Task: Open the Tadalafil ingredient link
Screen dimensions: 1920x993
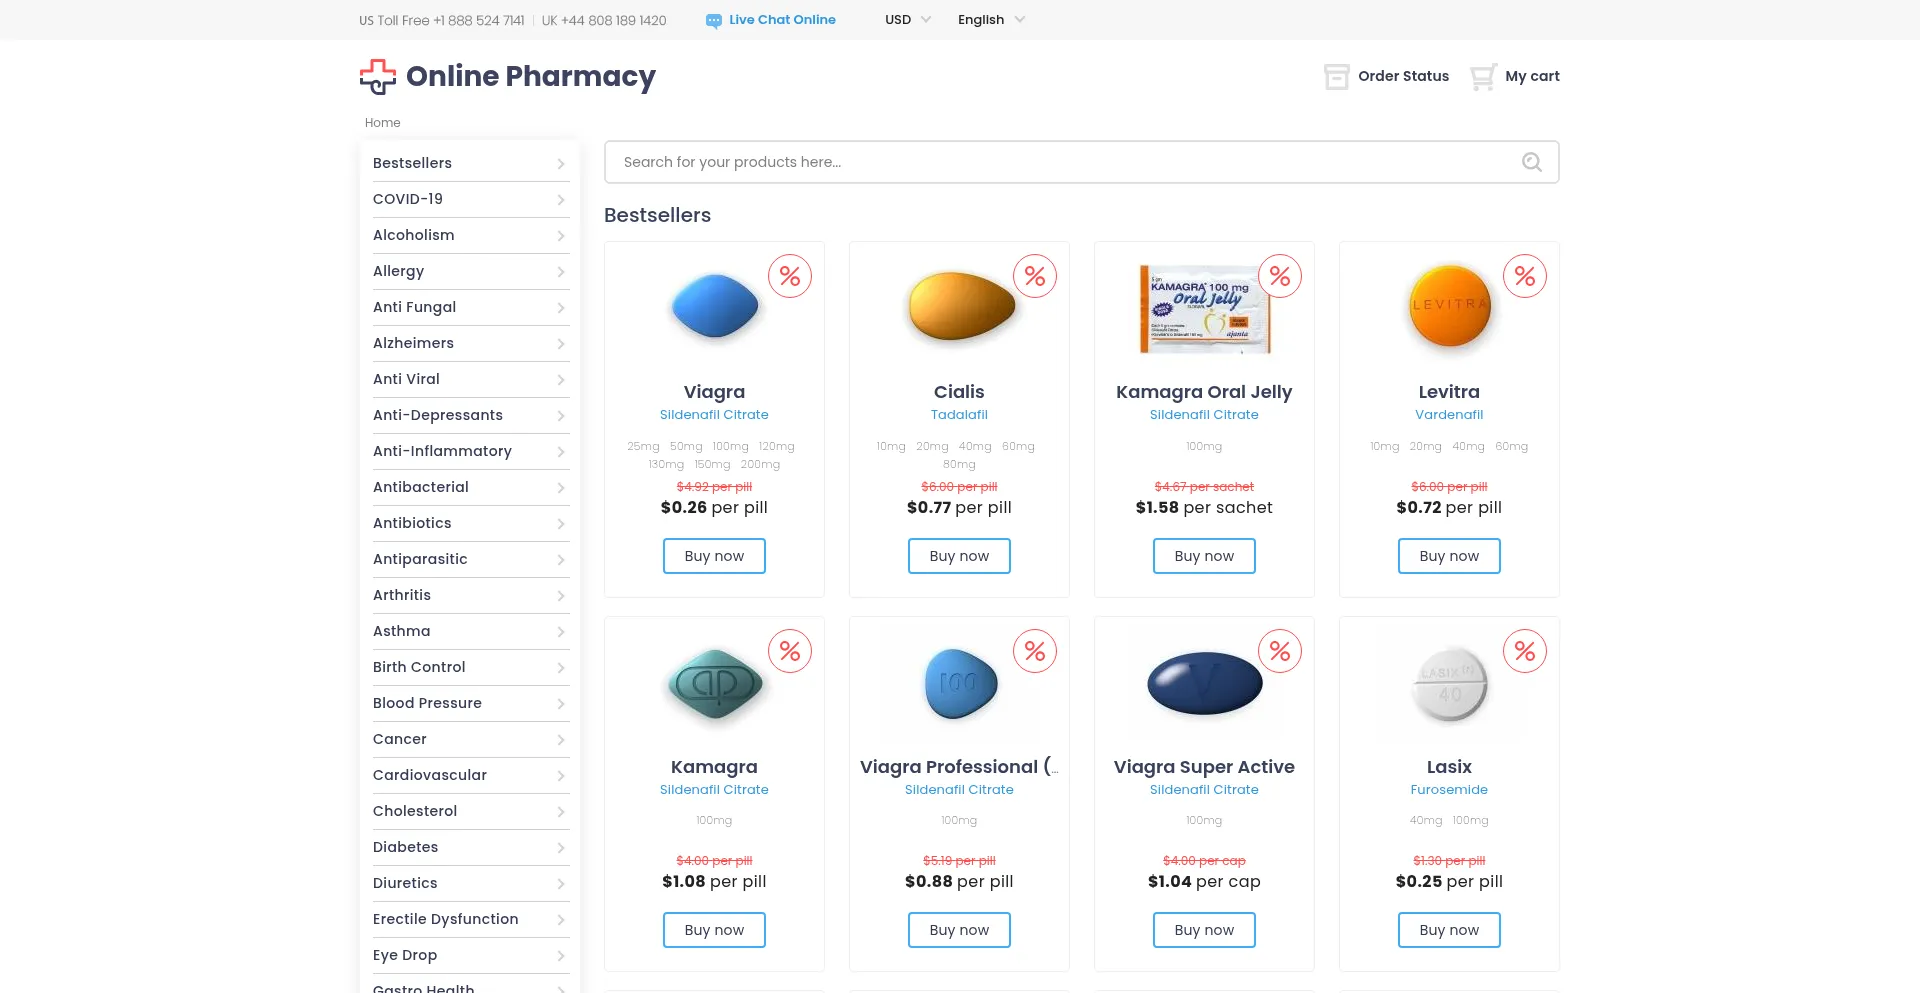Action: coord(959,415)
